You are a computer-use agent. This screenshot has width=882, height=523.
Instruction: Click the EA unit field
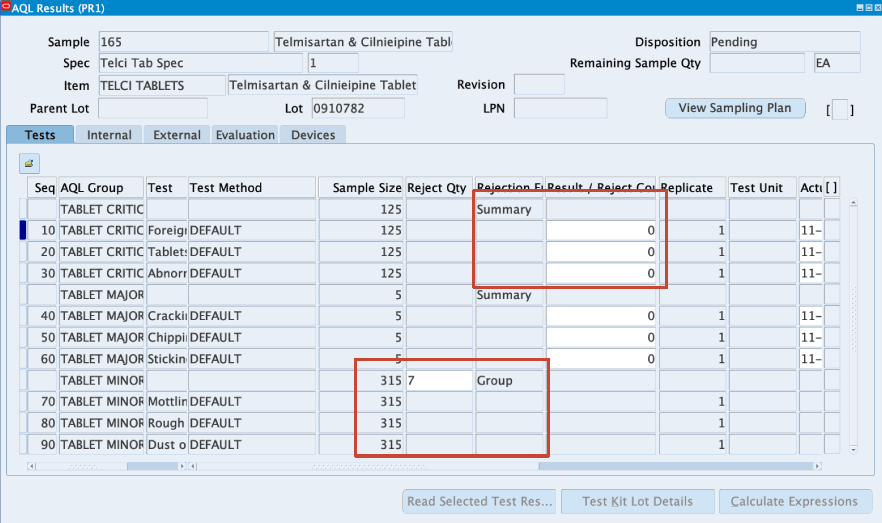click(837, 63)
